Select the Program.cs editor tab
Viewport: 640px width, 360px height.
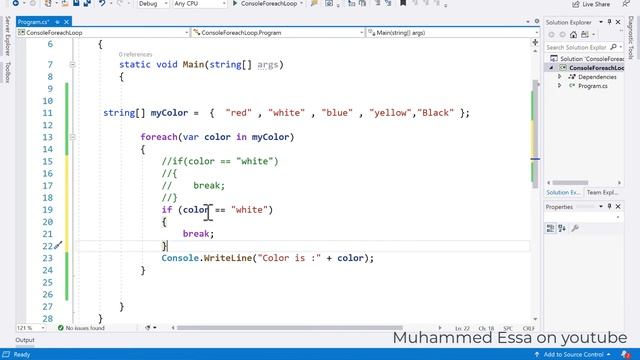[33, 22]
